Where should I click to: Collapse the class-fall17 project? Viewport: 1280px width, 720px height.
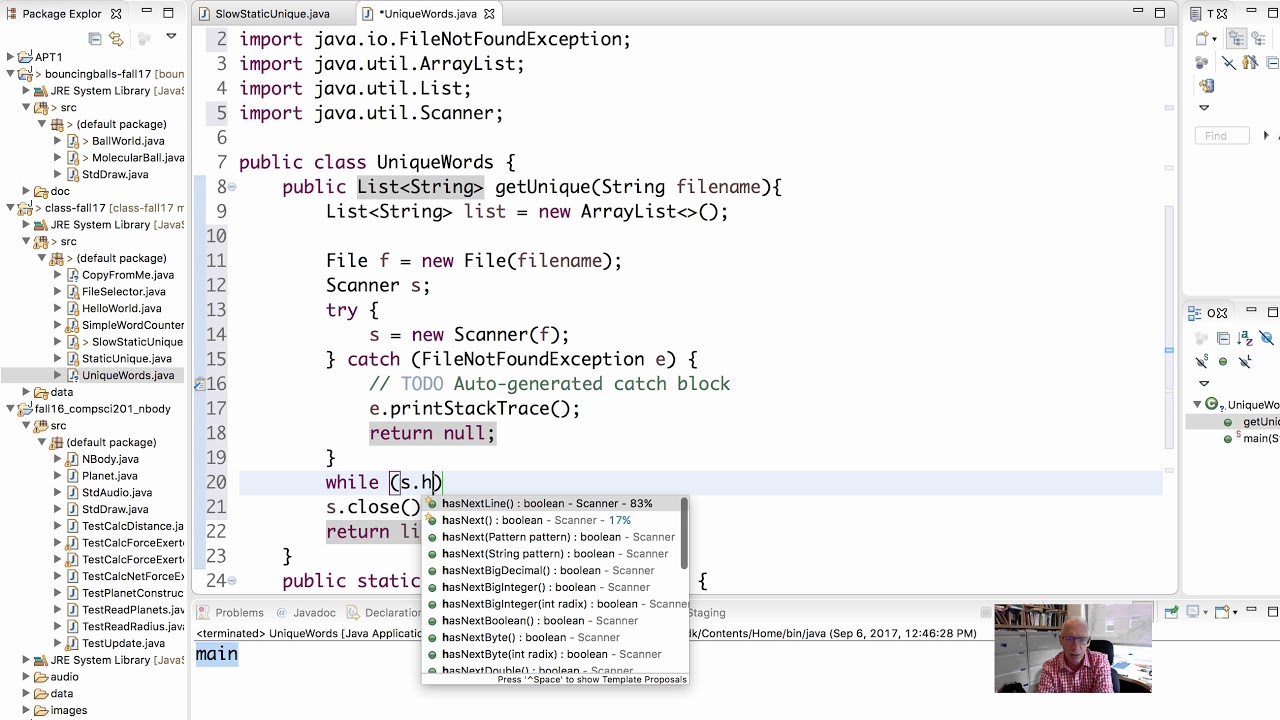11,208
